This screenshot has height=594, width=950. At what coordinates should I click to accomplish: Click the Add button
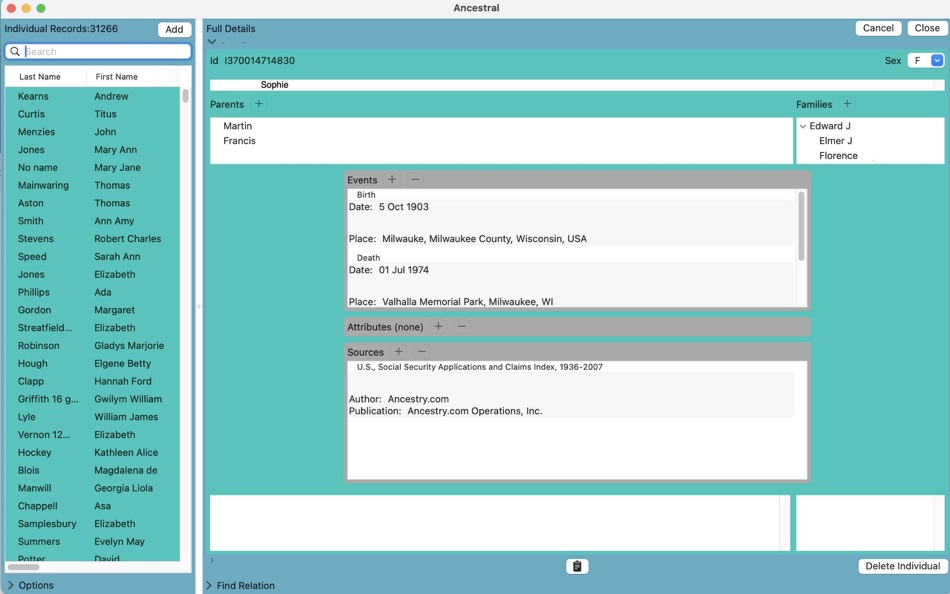[174, 29]
